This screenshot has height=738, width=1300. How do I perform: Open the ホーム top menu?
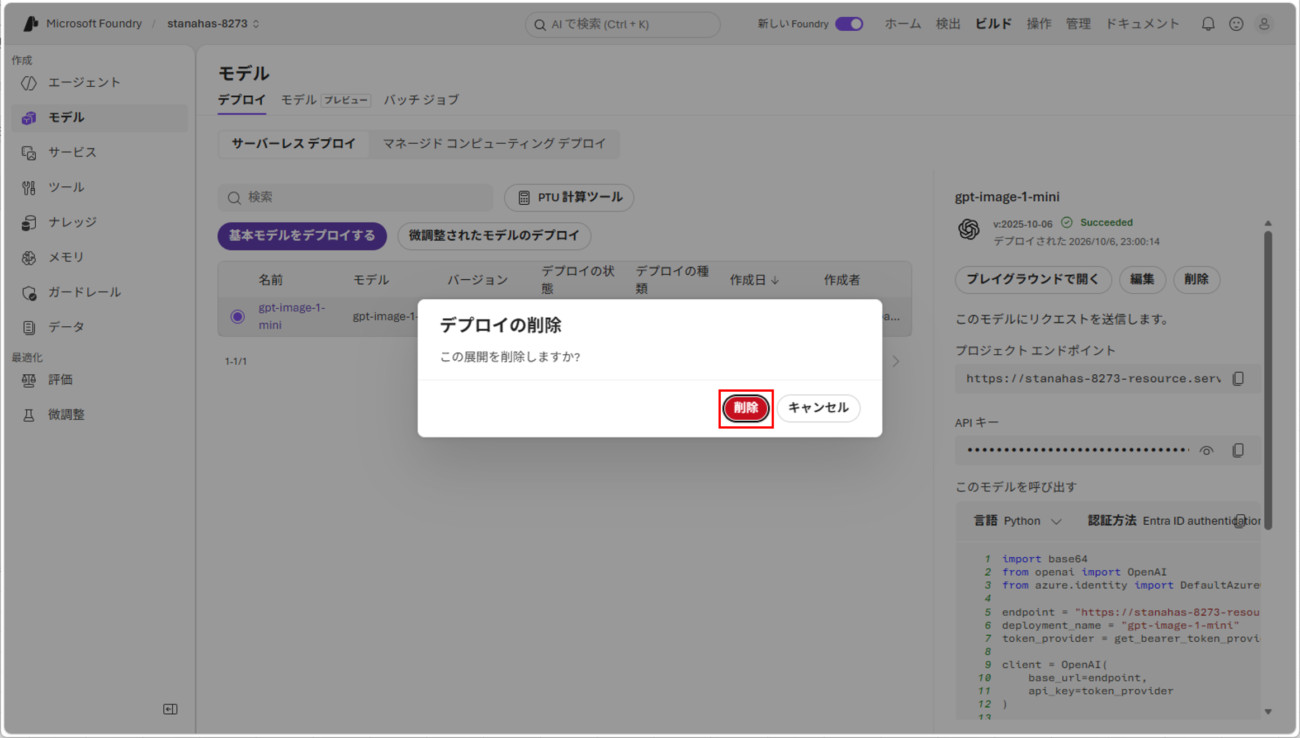point(903,24)
